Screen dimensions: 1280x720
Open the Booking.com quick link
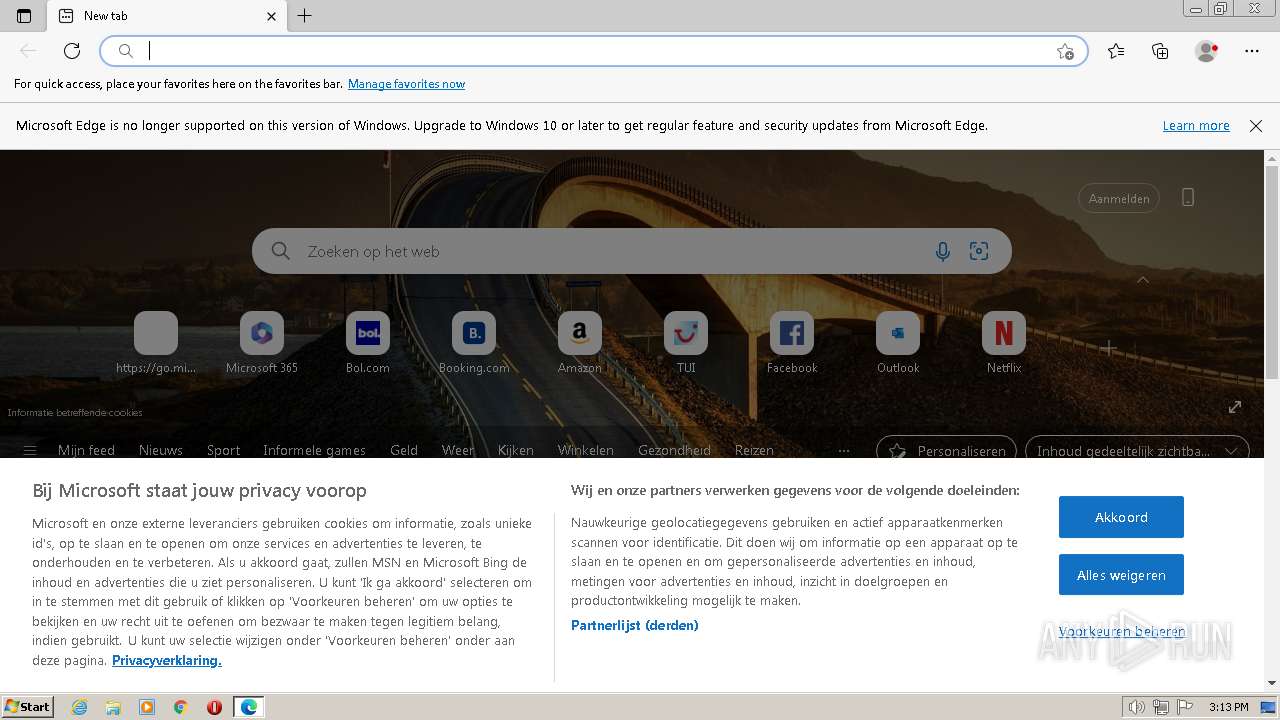[x=474, y=343]
